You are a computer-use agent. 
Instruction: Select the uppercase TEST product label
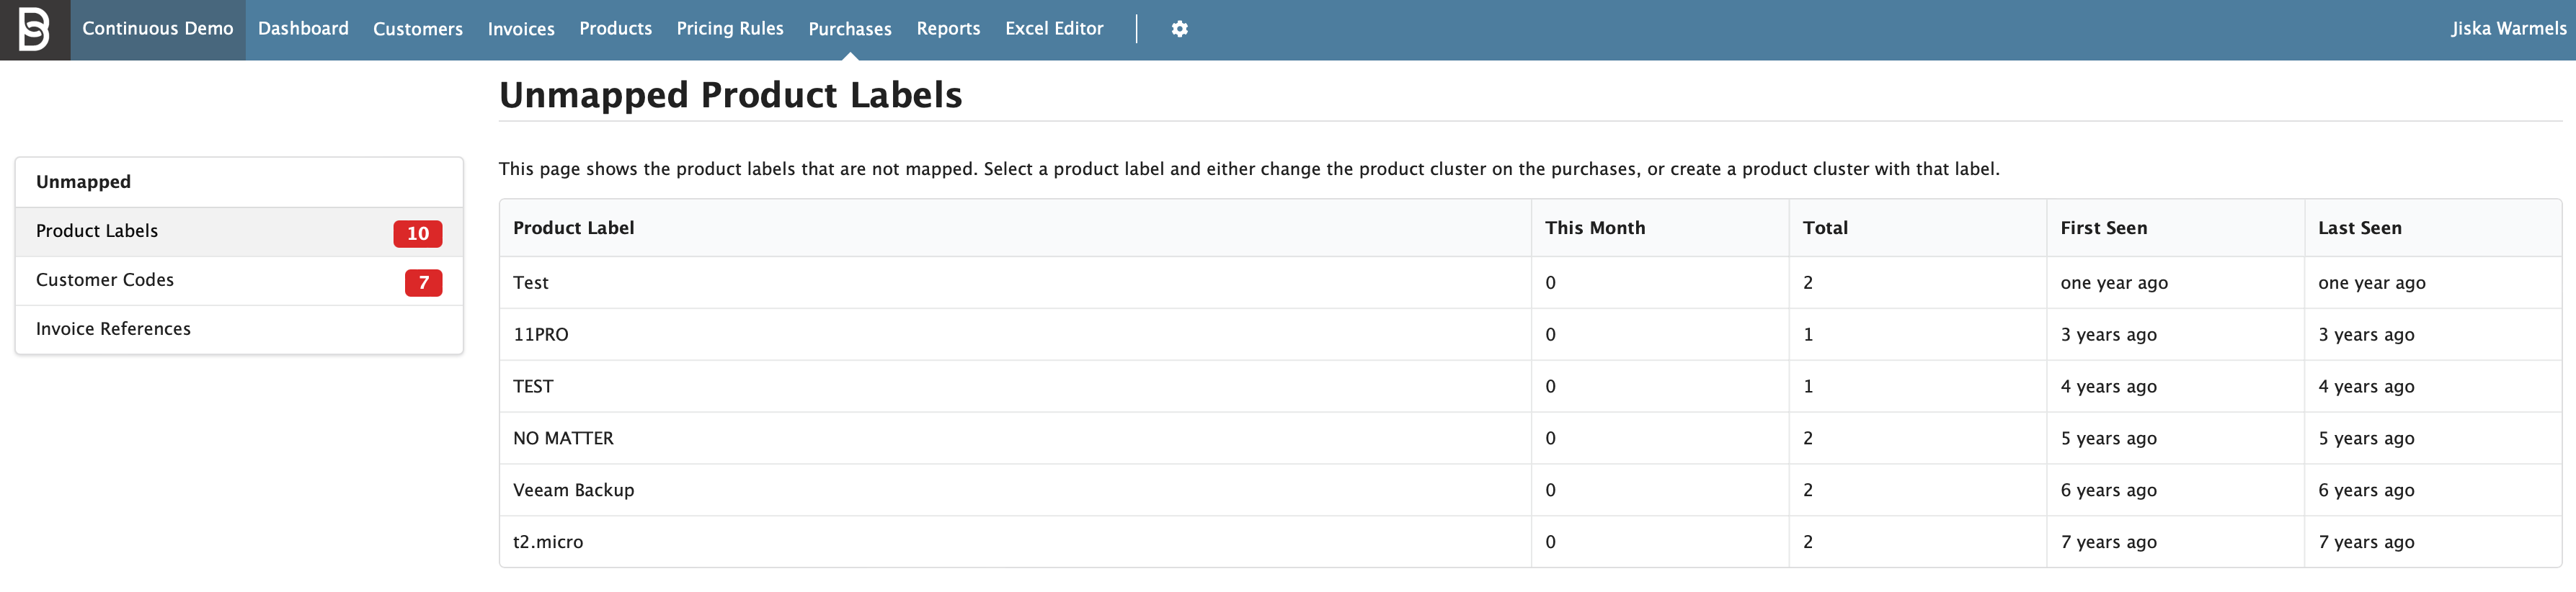pyautogui.click(x=533, y=387)
